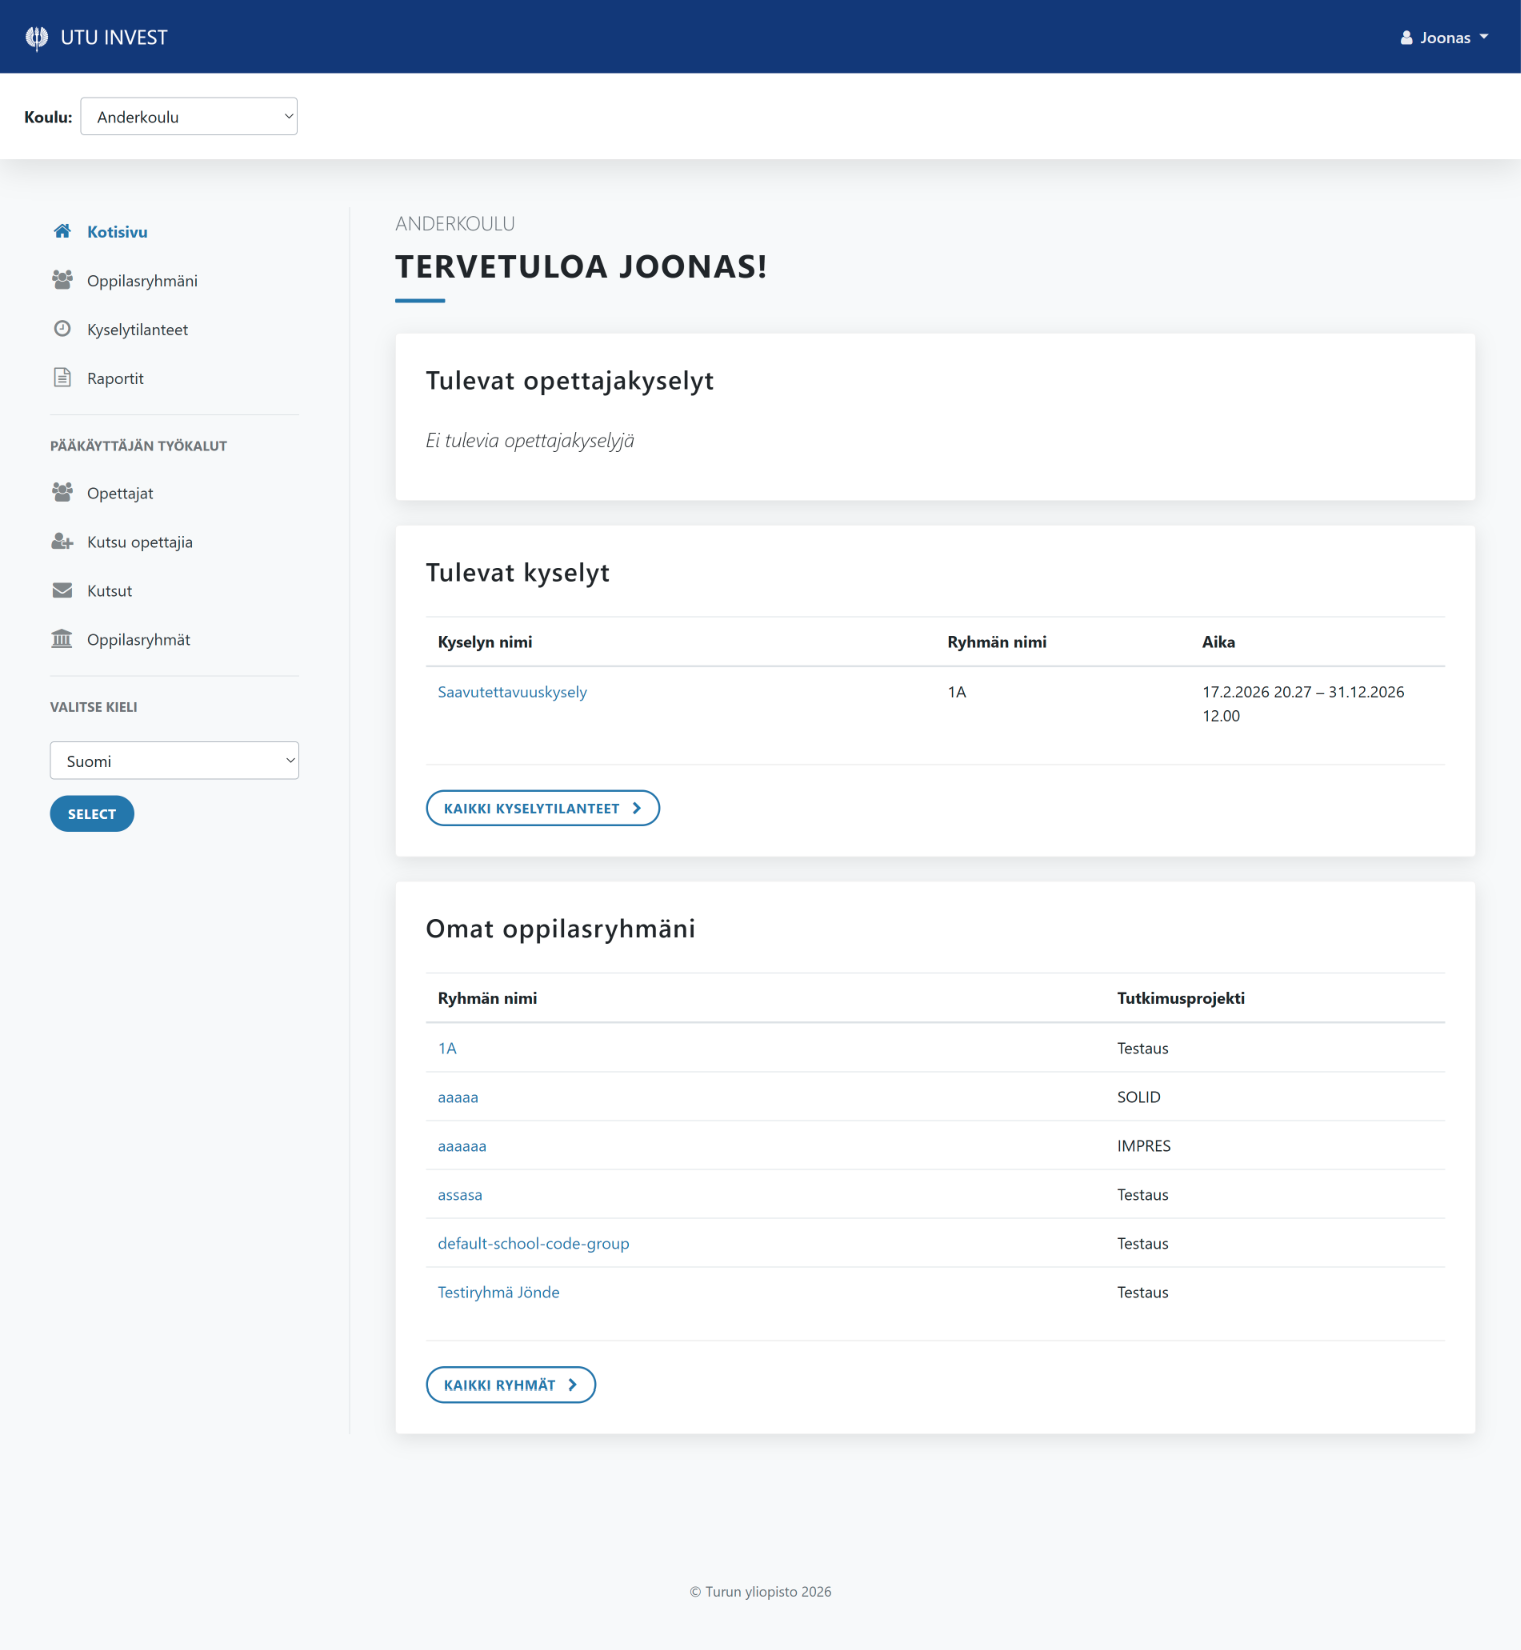This screenshot has width=1521, height=1650.
Task: Open Kutsut in the sidebar
Action: (109, 591)
